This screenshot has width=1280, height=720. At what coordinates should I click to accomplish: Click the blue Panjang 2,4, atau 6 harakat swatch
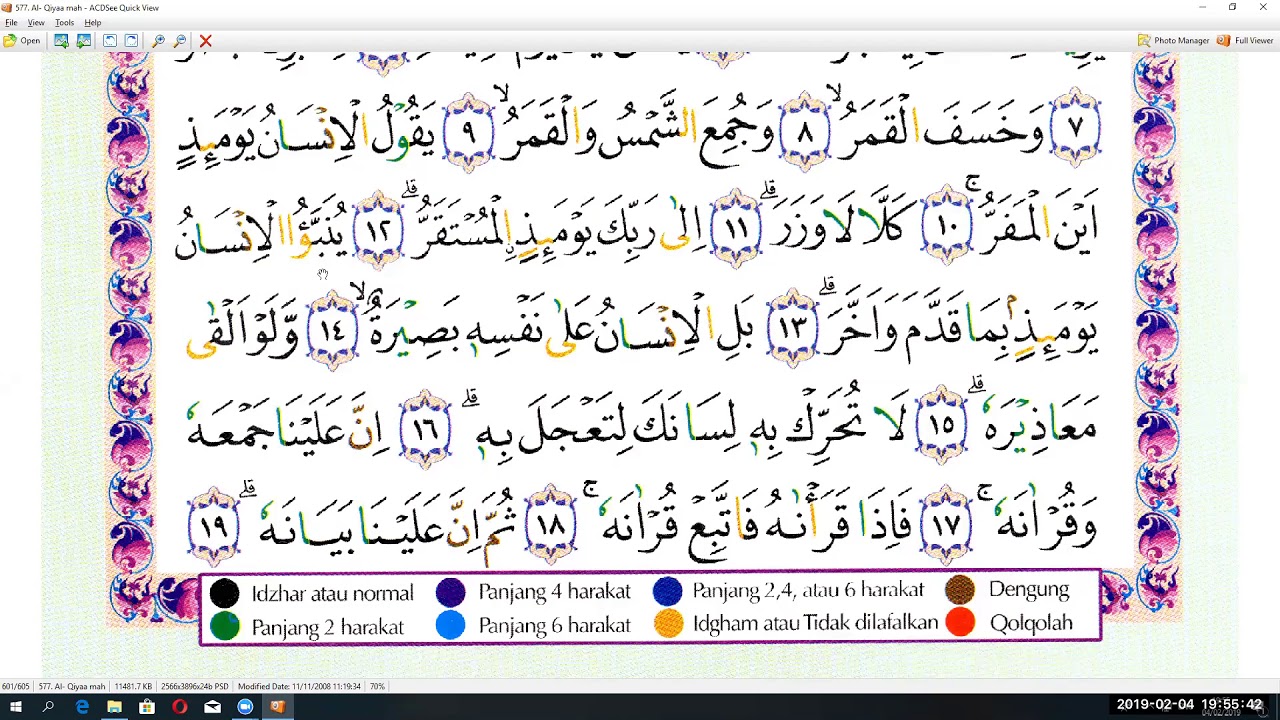tap(667, 590)
